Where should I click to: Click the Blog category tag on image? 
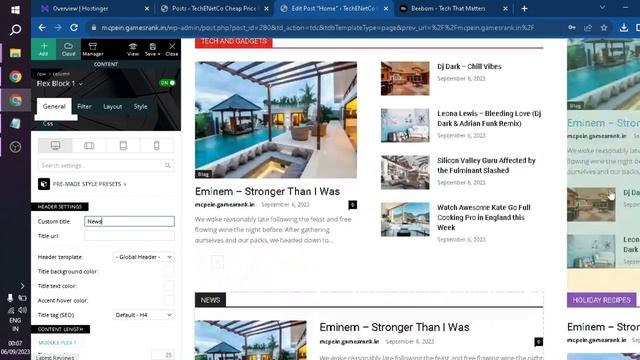[x=203, y=174]
